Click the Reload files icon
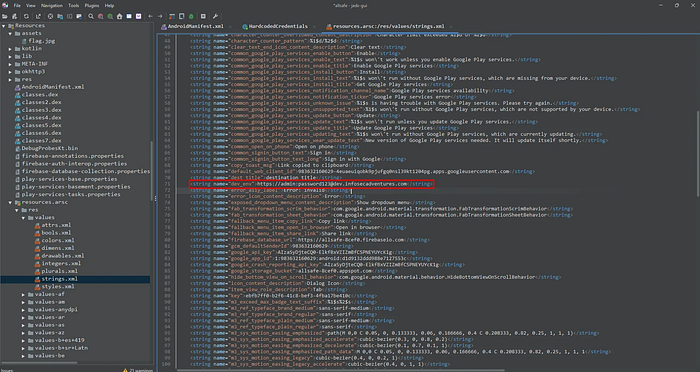The height and width of the screenshot is (372, 700). tap(26, 17)
